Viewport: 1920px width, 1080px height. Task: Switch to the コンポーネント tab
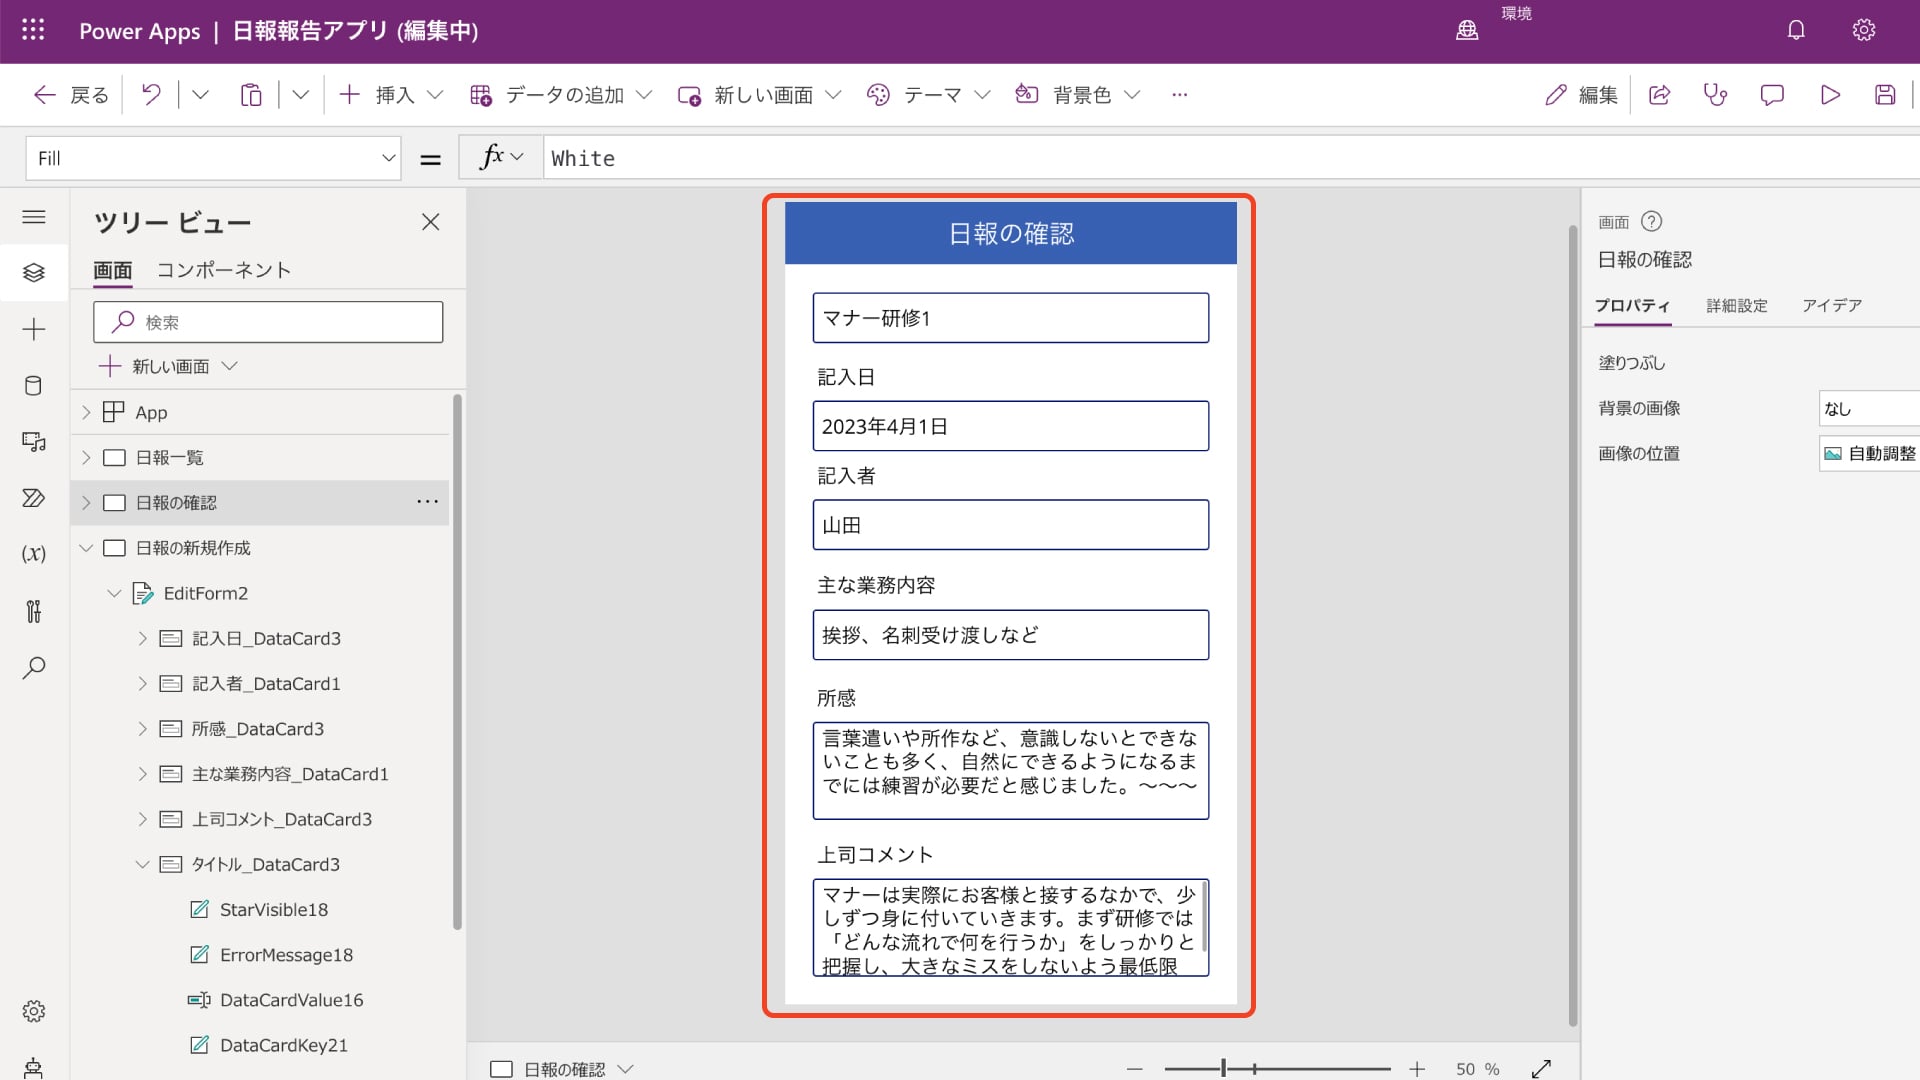[224, 270]
